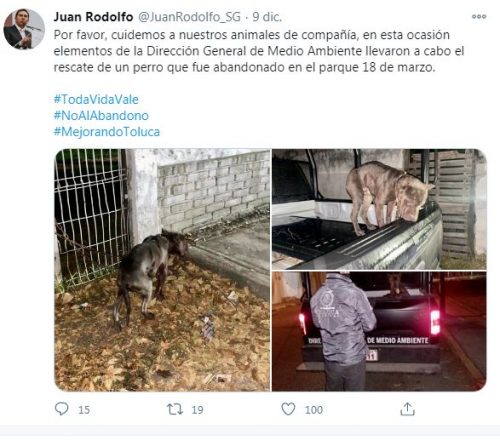This screenshot has width=500, height=440.
Task: Click the retweet arrows icon
Action: (x=175, y=409)
